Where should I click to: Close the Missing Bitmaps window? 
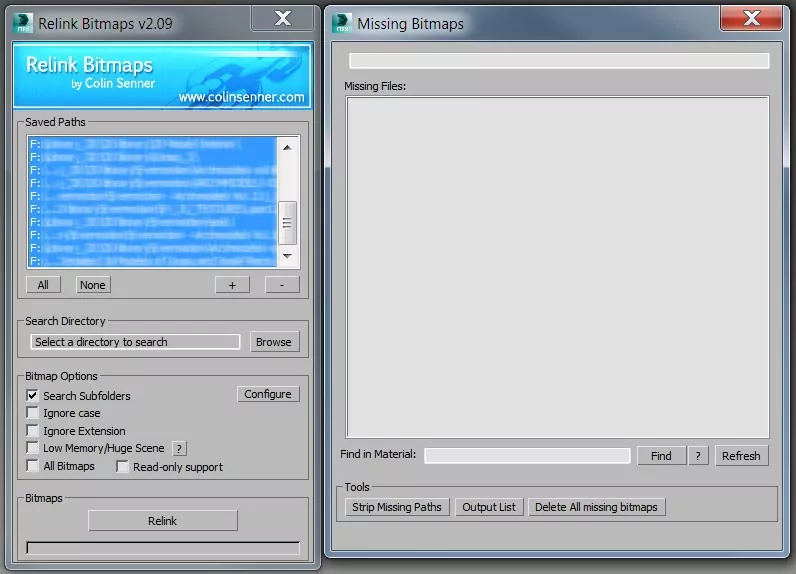coord(749,18)
